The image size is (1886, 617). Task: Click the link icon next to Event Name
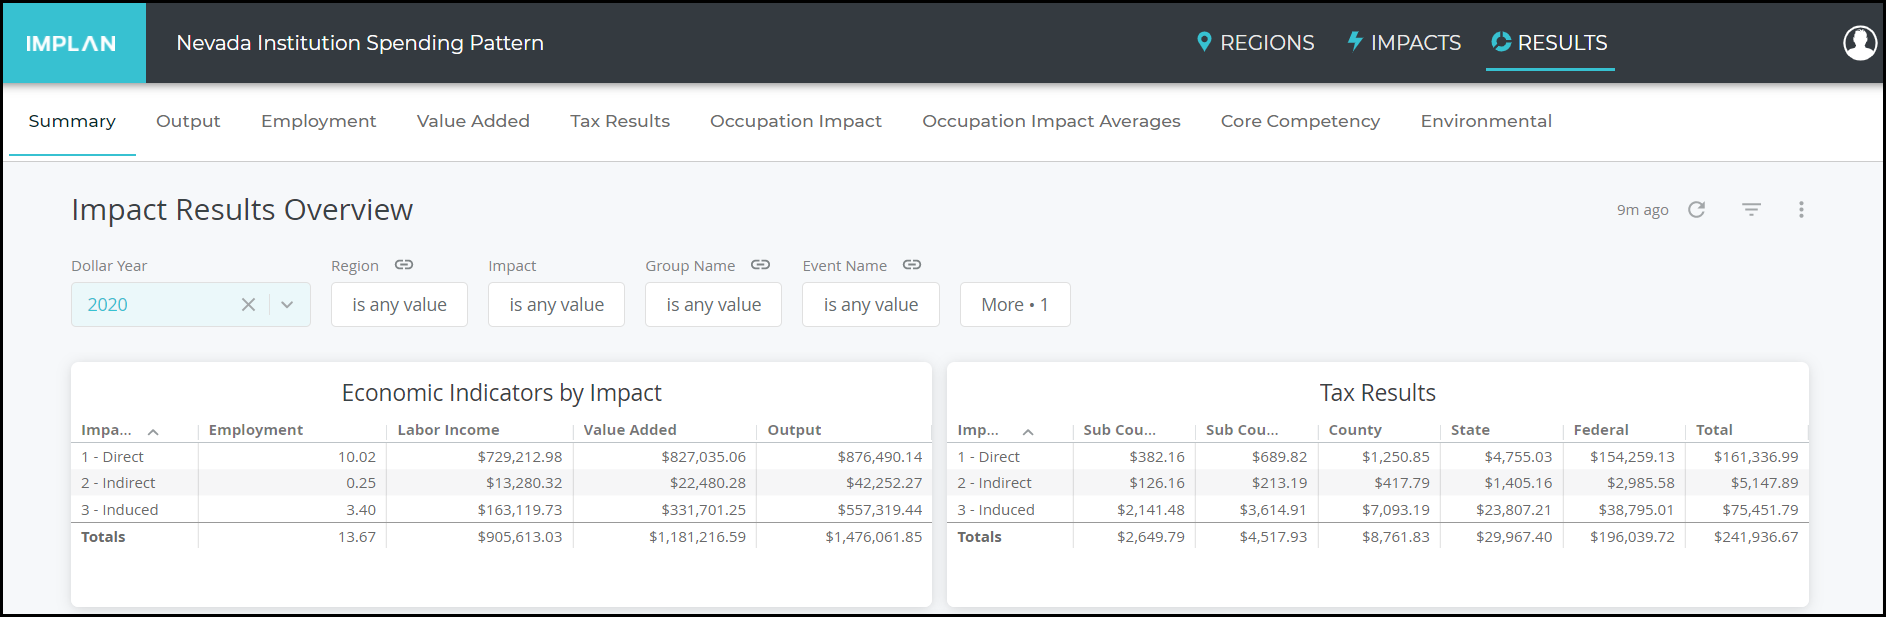(x=912, y=265)
